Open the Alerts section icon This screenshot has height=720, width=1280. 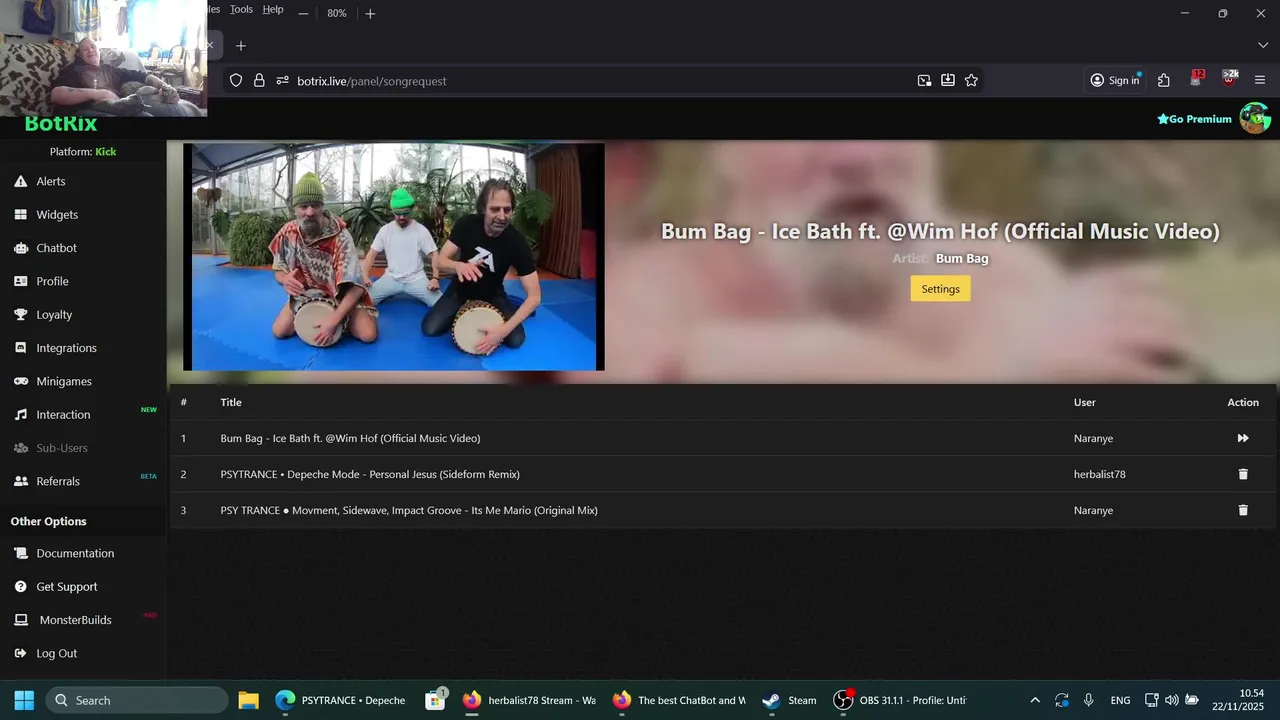click(x=20, y=181)
